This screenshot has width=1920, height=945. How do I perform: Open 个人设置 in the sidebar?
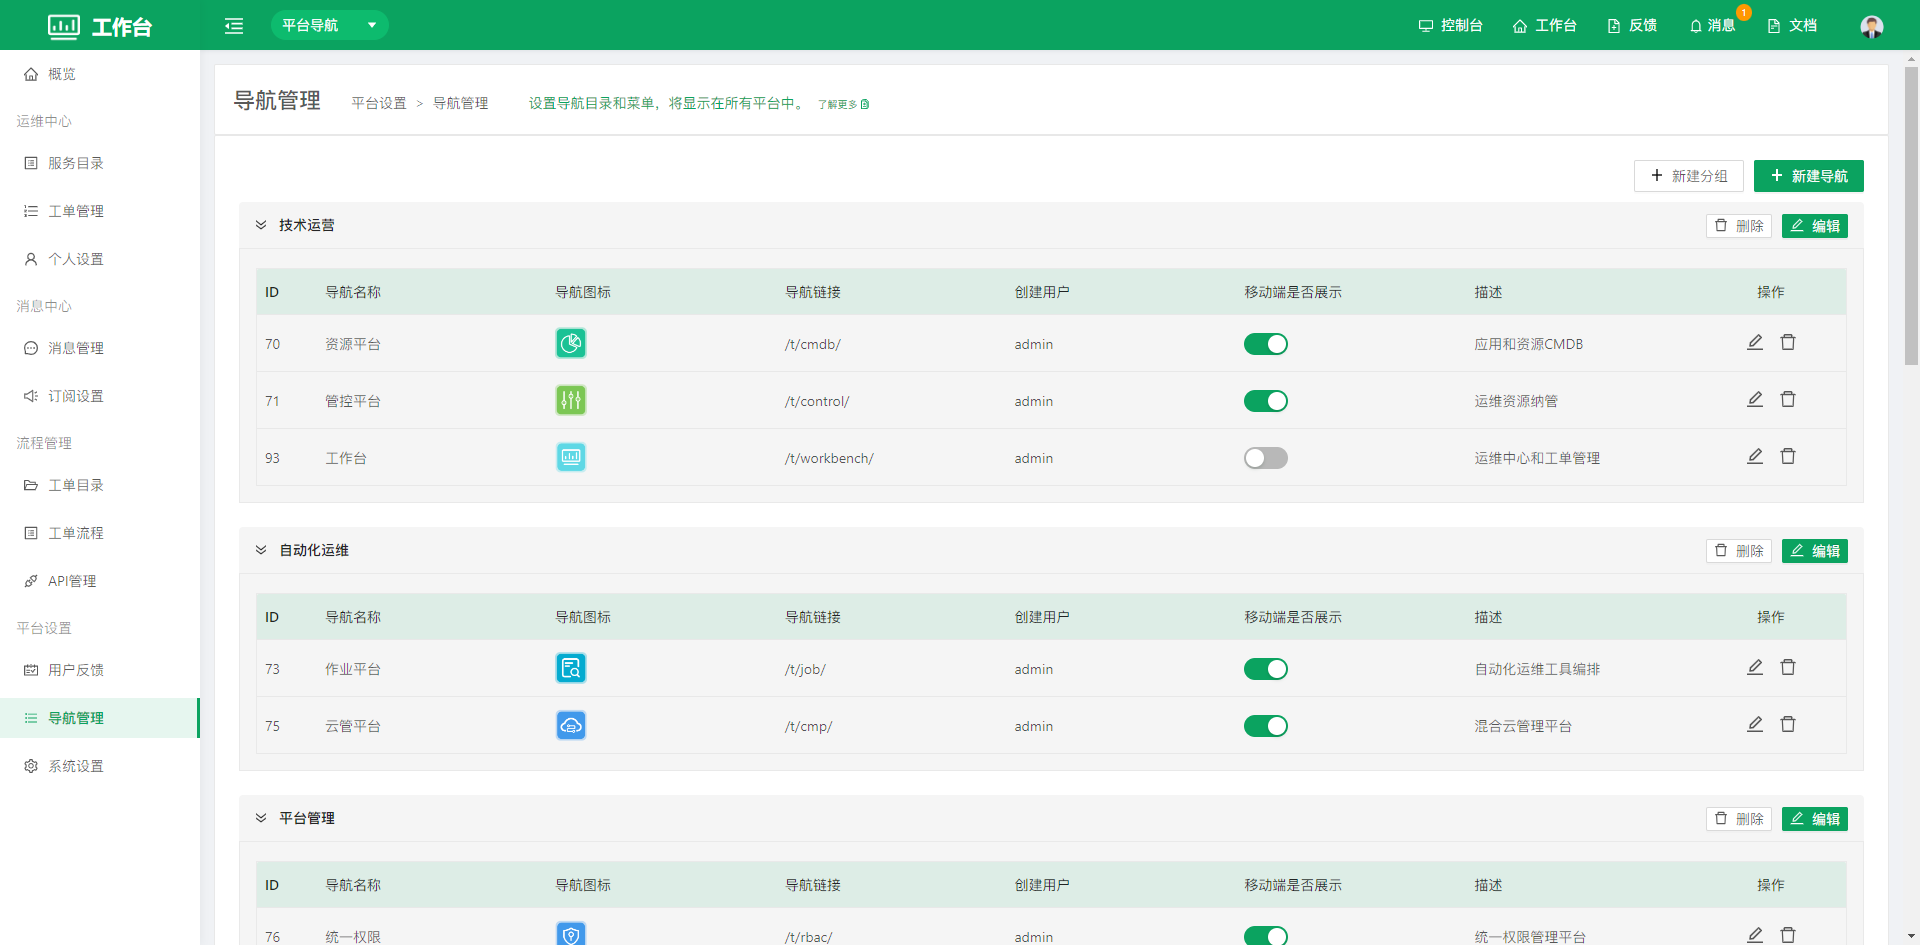(100, 259)
